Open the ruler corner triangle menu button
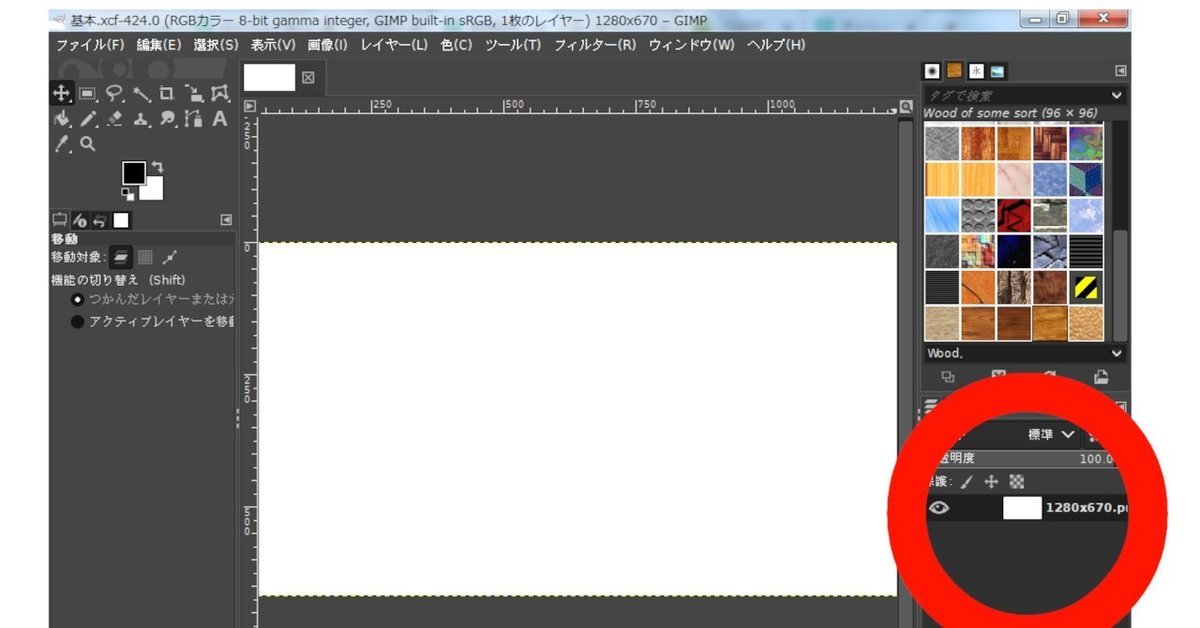Image resolution: width=1200 pixels, height=628 pixels. [250, 107]
